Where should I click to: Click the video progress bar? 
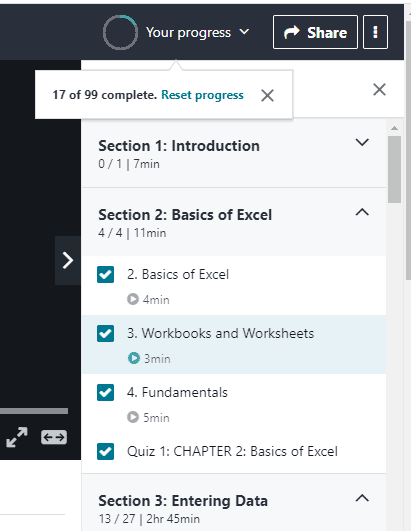pos(34,411)
